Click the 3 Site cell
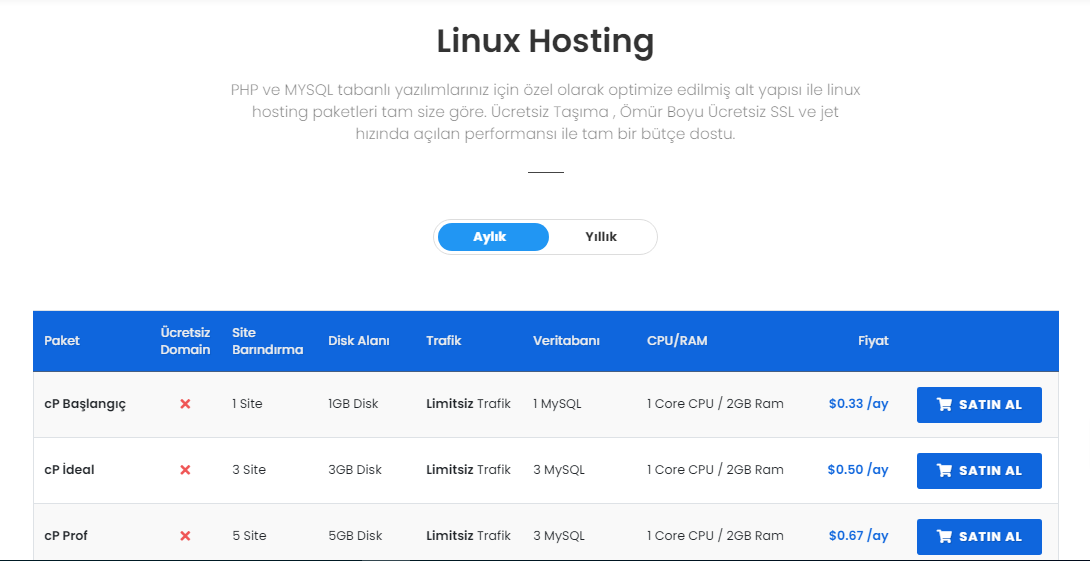The image size is (1090, 561). pyautogui.click(x=249, y=470)
